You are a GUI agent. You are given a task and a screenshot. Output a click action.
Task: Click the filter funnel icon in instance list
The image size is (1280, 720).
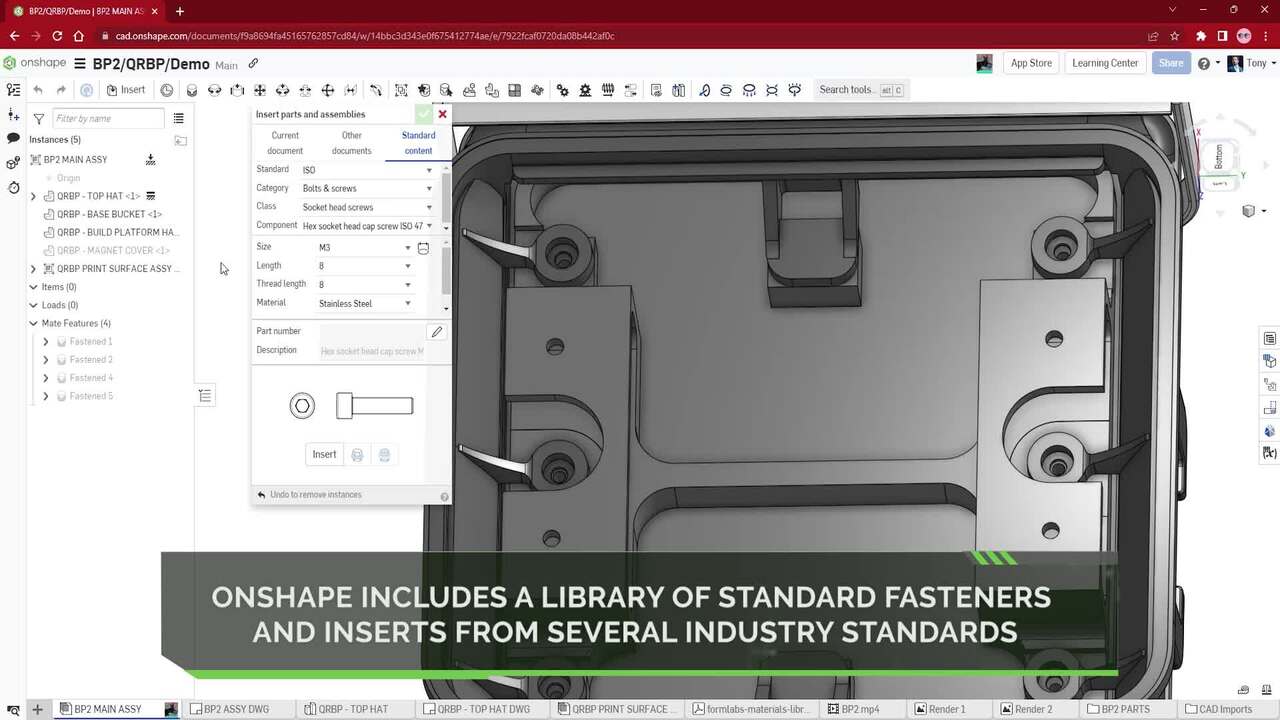39,118
